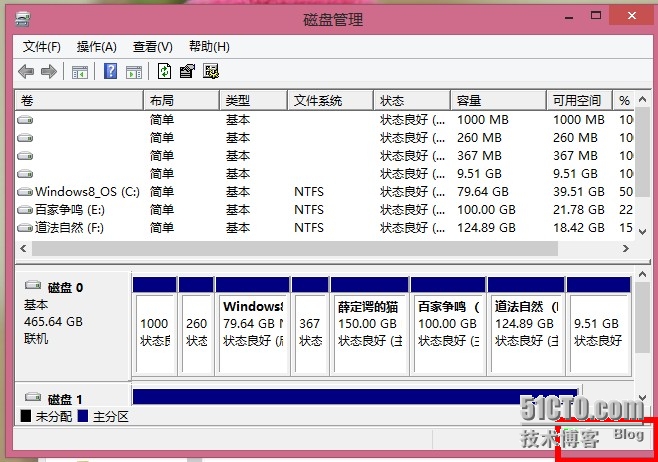
Task: Sort by the 文件系统 column header
Action: [330, 101]
